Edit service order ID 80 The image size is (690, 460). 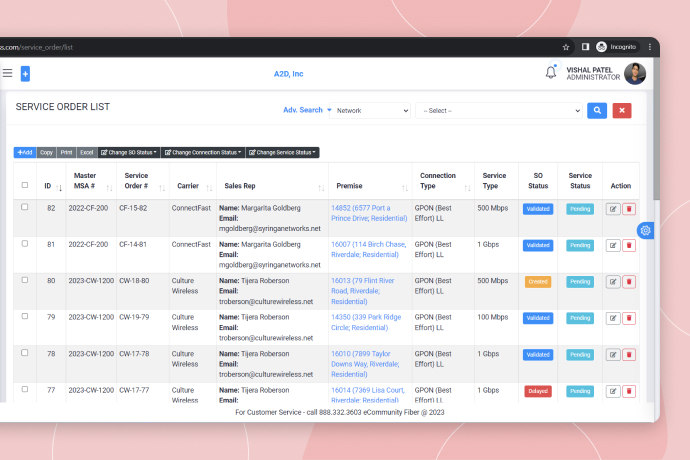pyautogui.click(x=613, y=282)
